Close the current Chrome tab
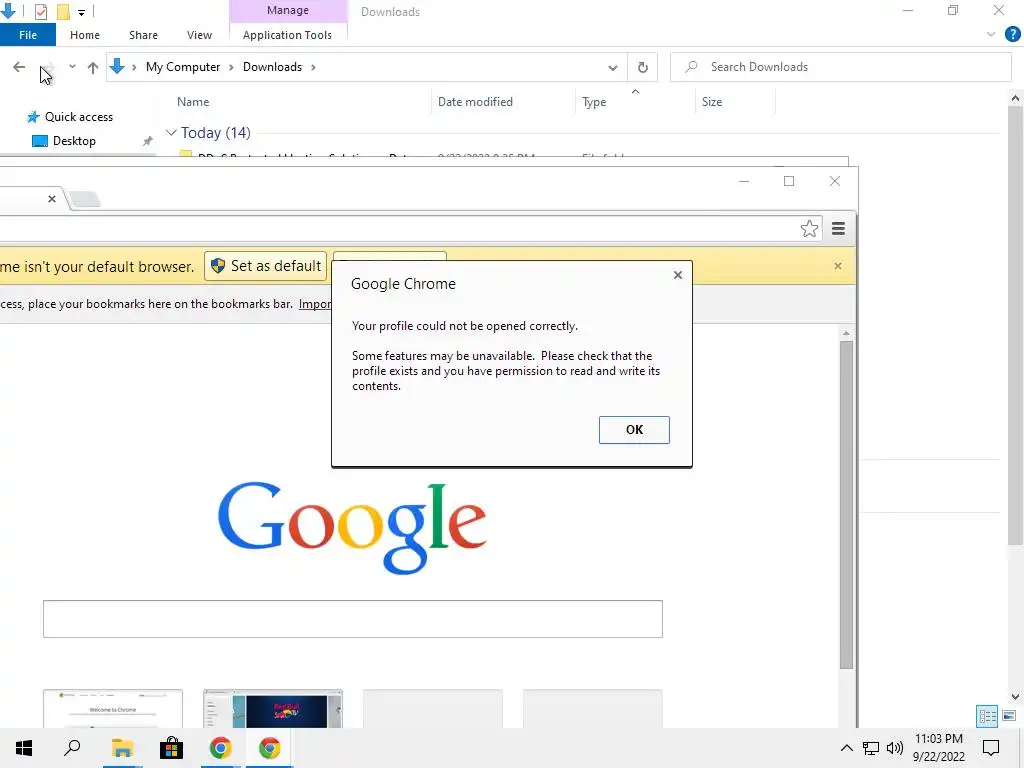The width and height of the screenshot is (1024, 768). coord(52,199)
